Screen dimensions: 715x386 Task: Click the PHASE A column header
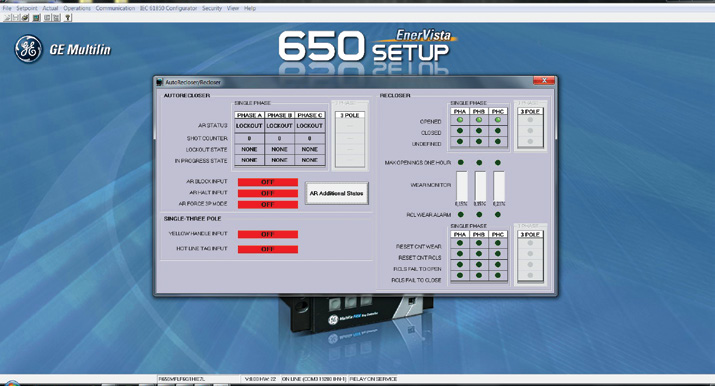click(249, 115)
